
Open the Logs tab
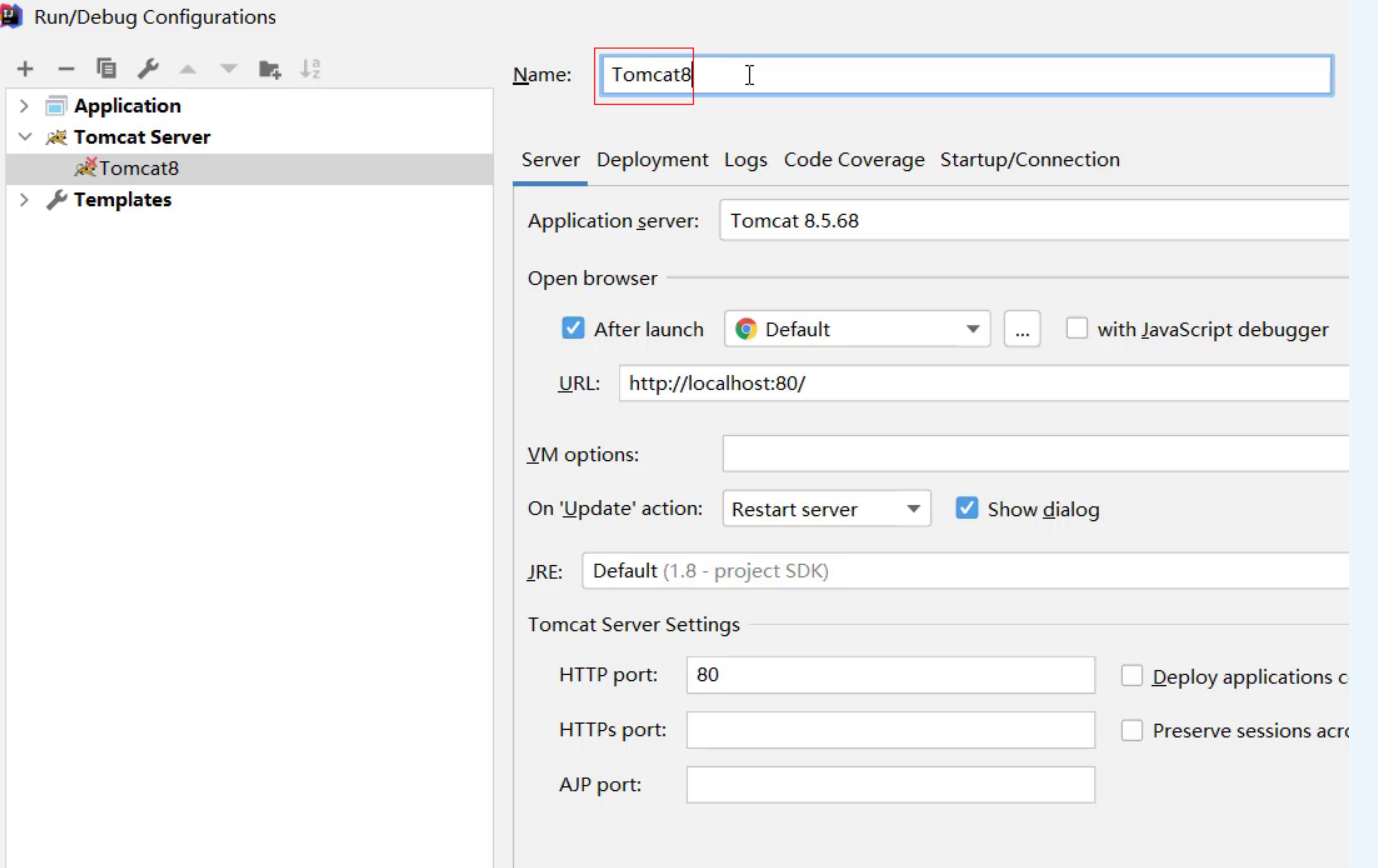746,160
